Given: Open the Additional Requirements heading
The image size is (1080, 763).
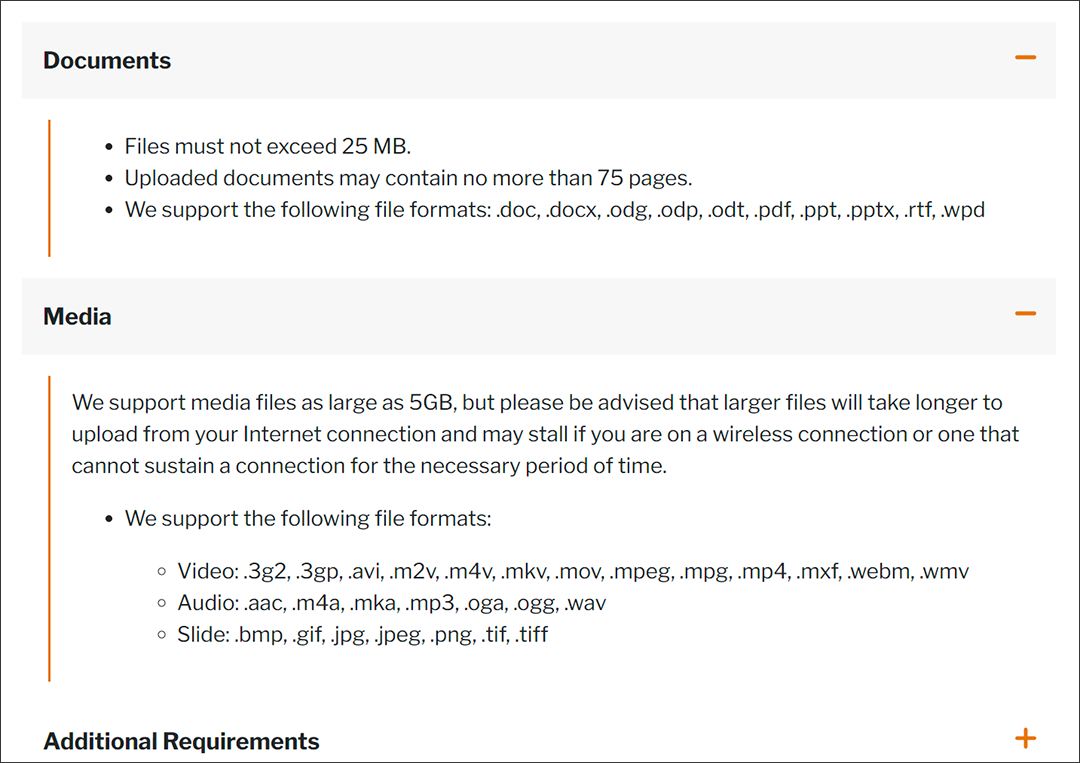Looking at the screenshot, I should (181, 742).
